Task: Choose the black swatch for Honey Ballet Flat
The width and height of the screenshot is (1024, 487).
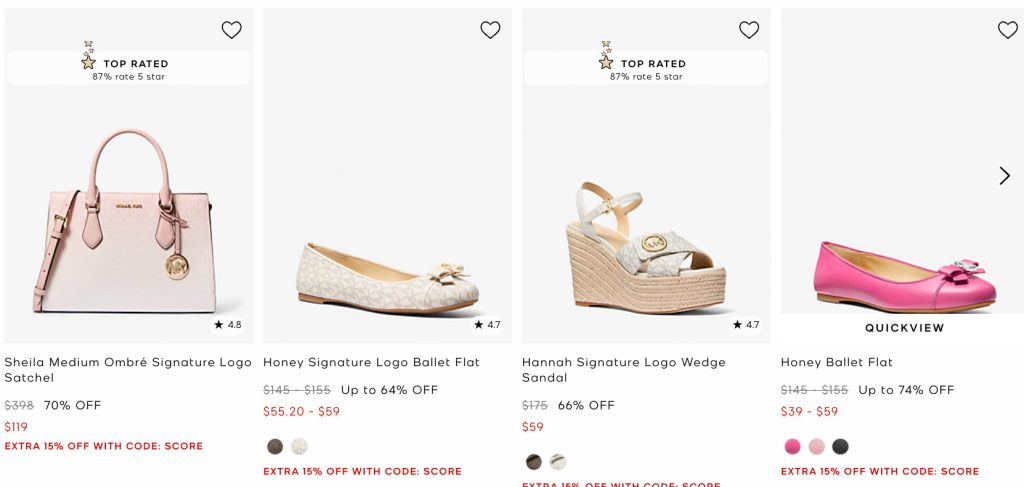Action: tap(841, 447)
